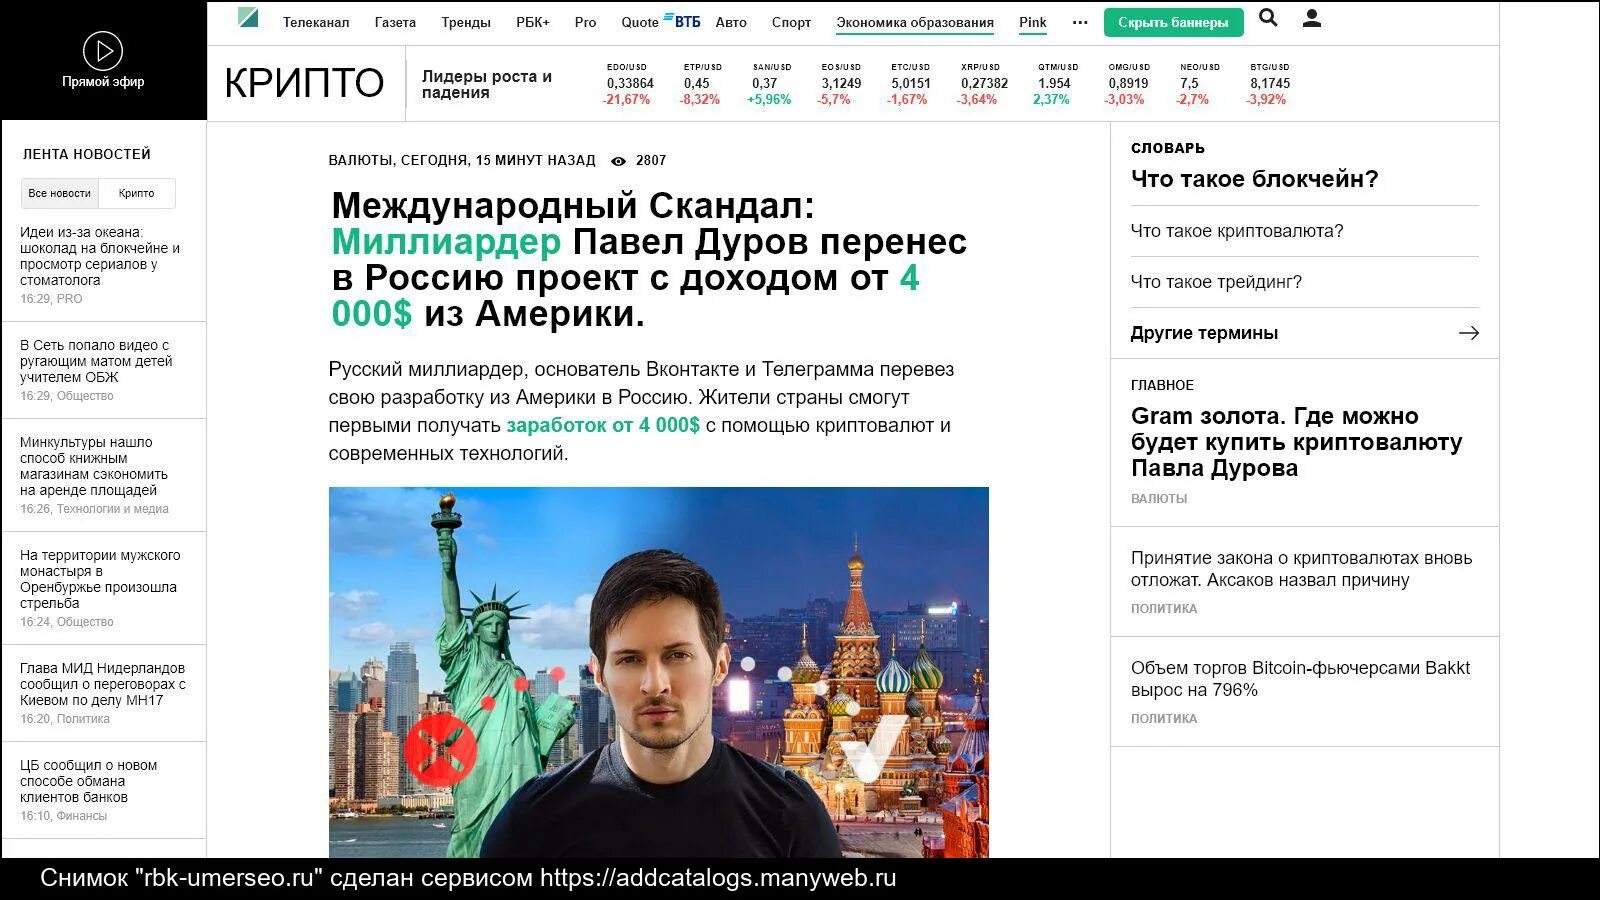Click the article meta ВАЛЮТЫ, СЕГОДНЯ text
1600x900 pixels.
[462, 160]
